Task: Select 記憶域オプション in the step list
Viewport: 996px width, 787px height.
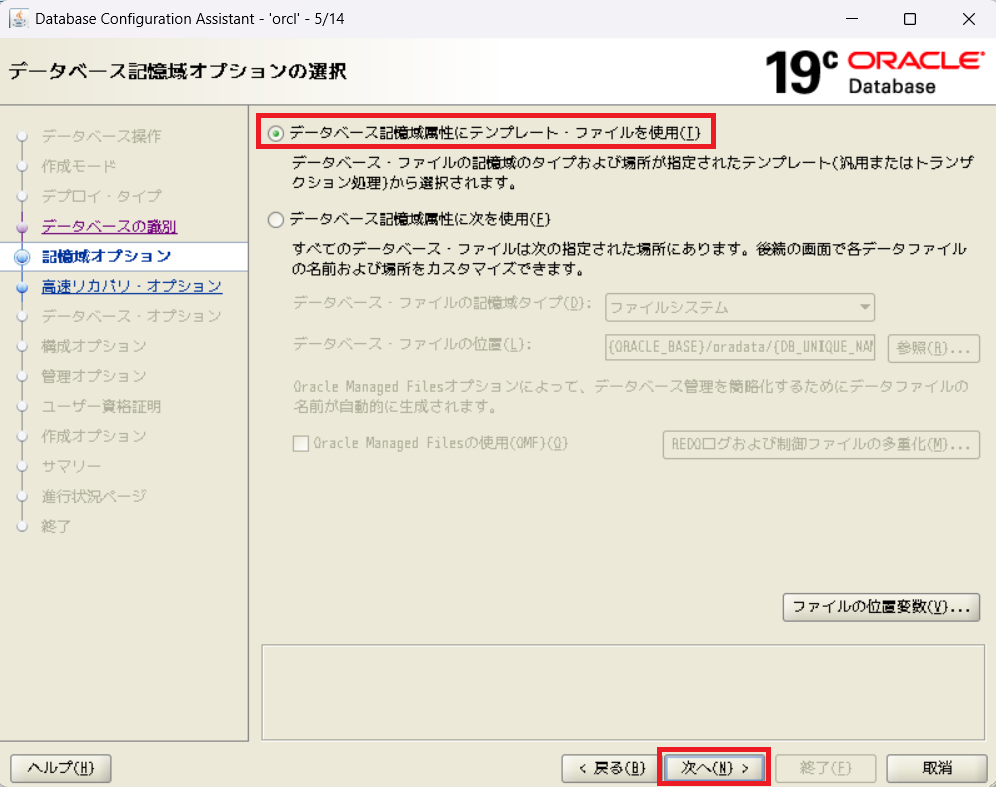Action: click(x=106, y=257)
